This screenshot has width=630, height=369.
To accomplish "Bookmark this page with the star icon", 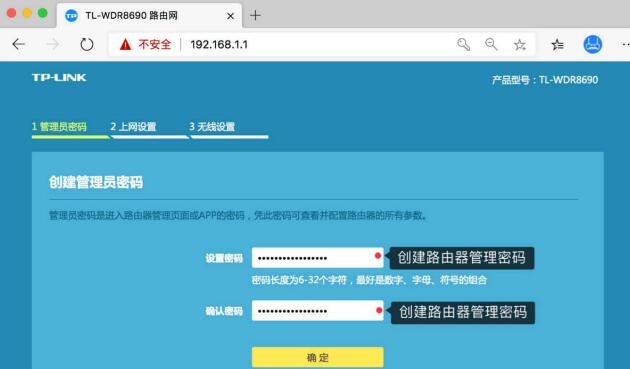I will pyautogui.click(x=520, y=45).
